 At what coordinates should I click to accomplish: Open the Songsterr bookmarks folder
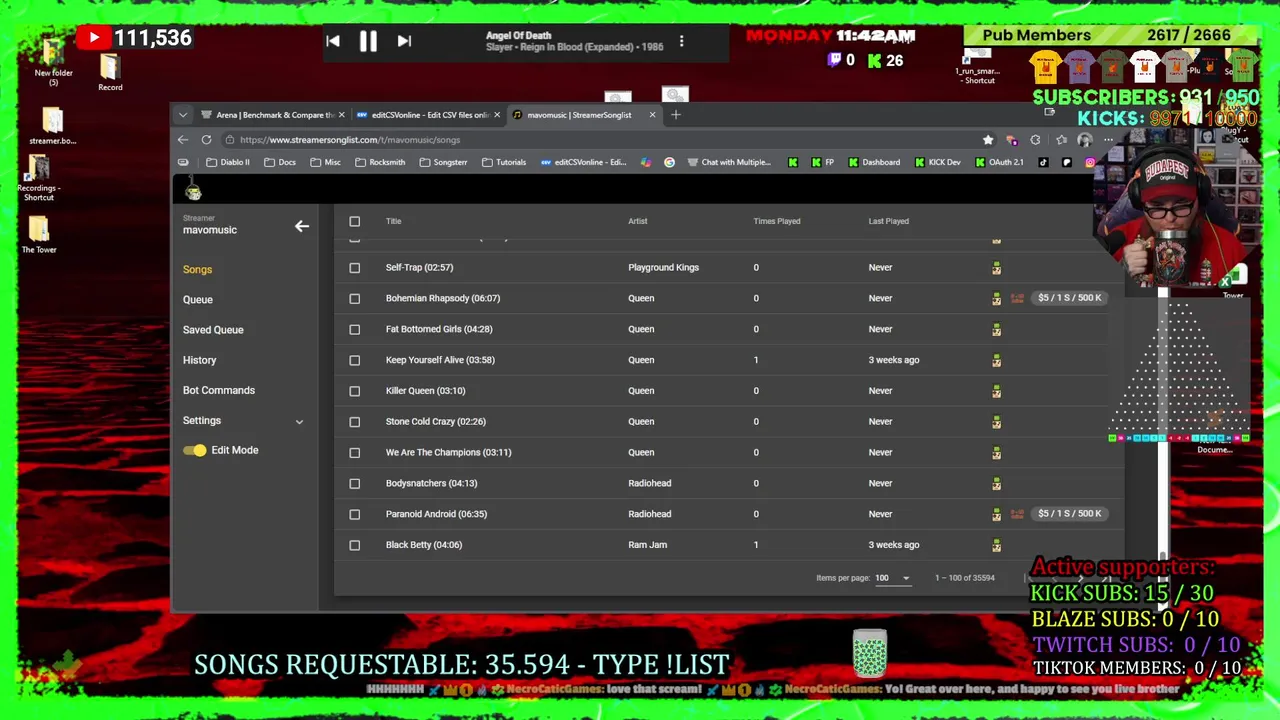(443, 162)
